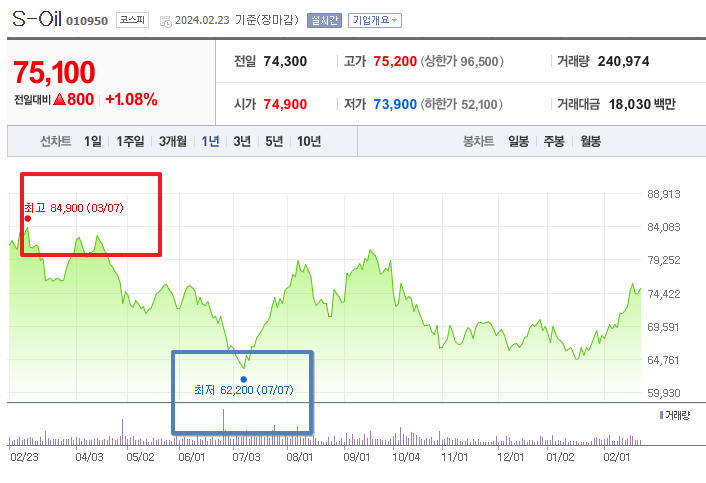
Task: Click the 59,930 price axis label
Action: tap(664, 393)
